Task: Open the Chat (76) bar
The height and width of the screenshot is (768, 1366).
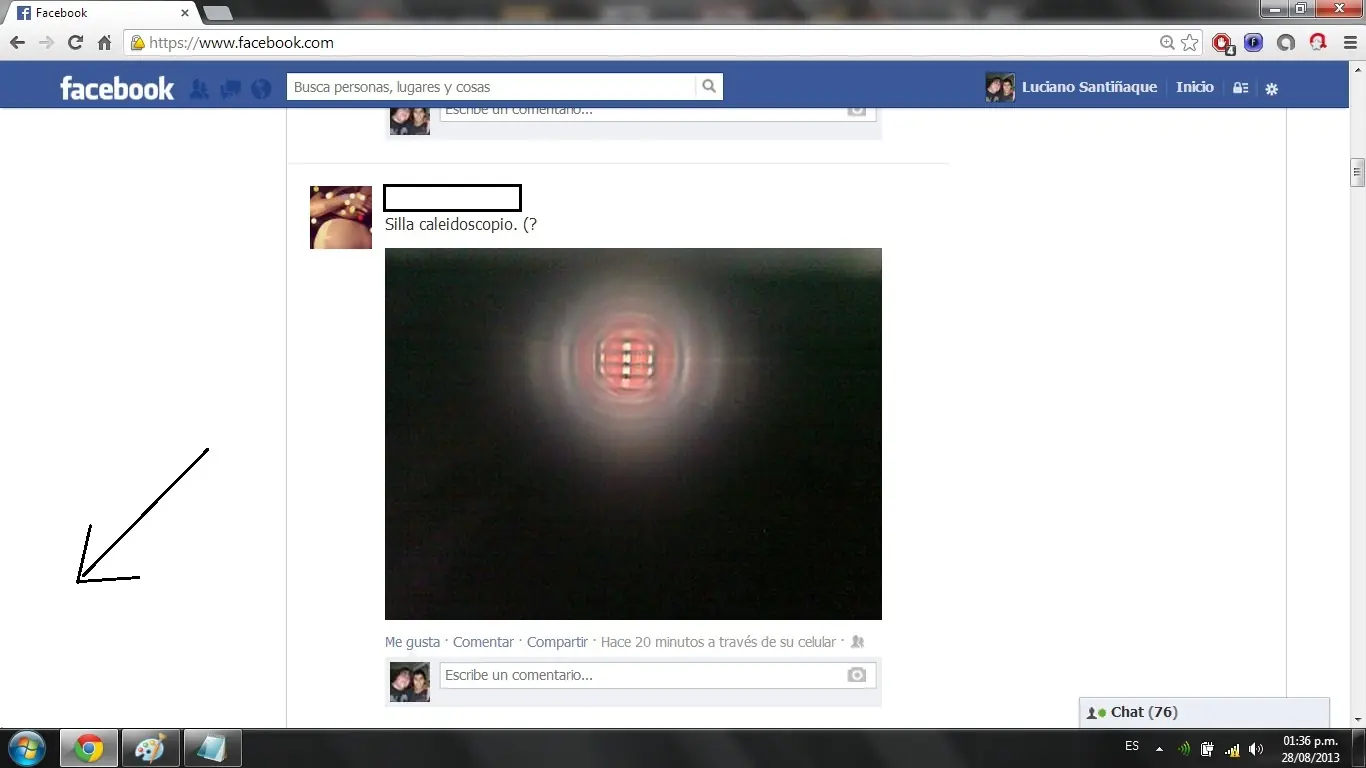Action: coord(1204,712)
